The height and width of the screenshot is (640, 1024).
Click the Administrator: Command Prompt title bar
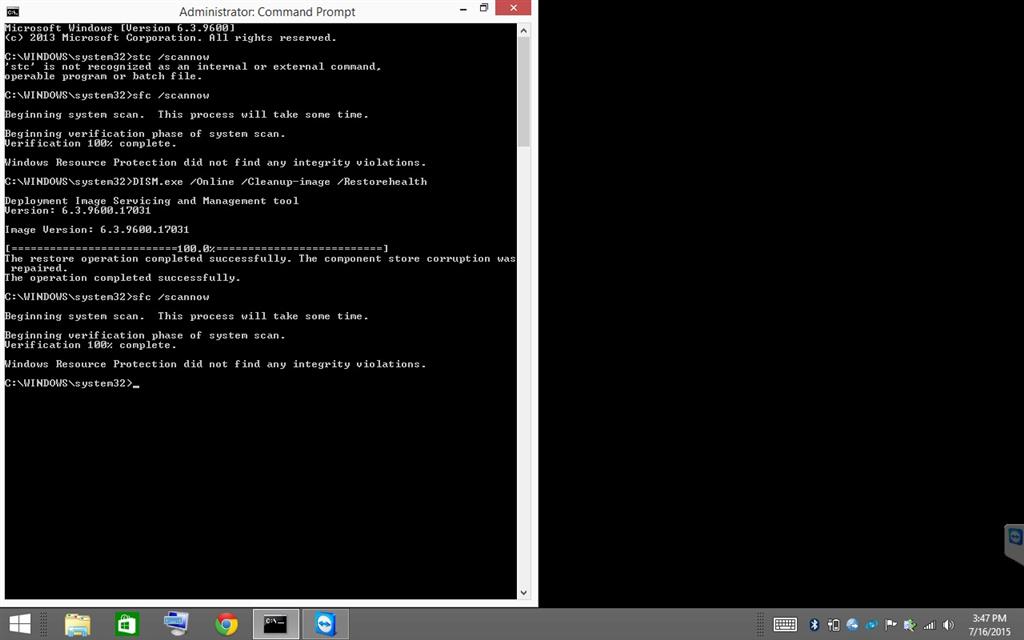click(267, 12)
